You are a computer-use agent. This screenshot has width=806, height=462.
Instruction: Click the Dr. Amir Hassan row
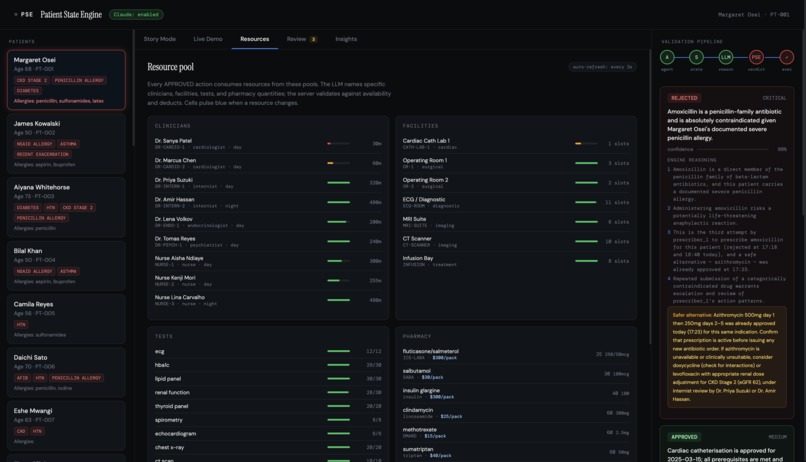click(268, 202)
